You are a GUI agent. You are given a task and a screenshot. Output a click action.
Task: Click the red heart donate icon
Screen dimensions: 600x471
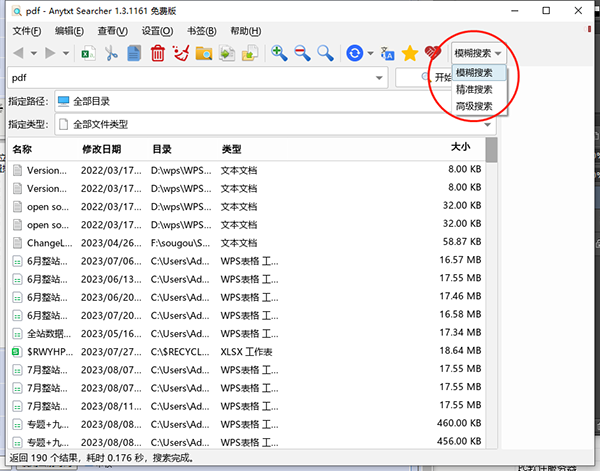pos(433,53)
